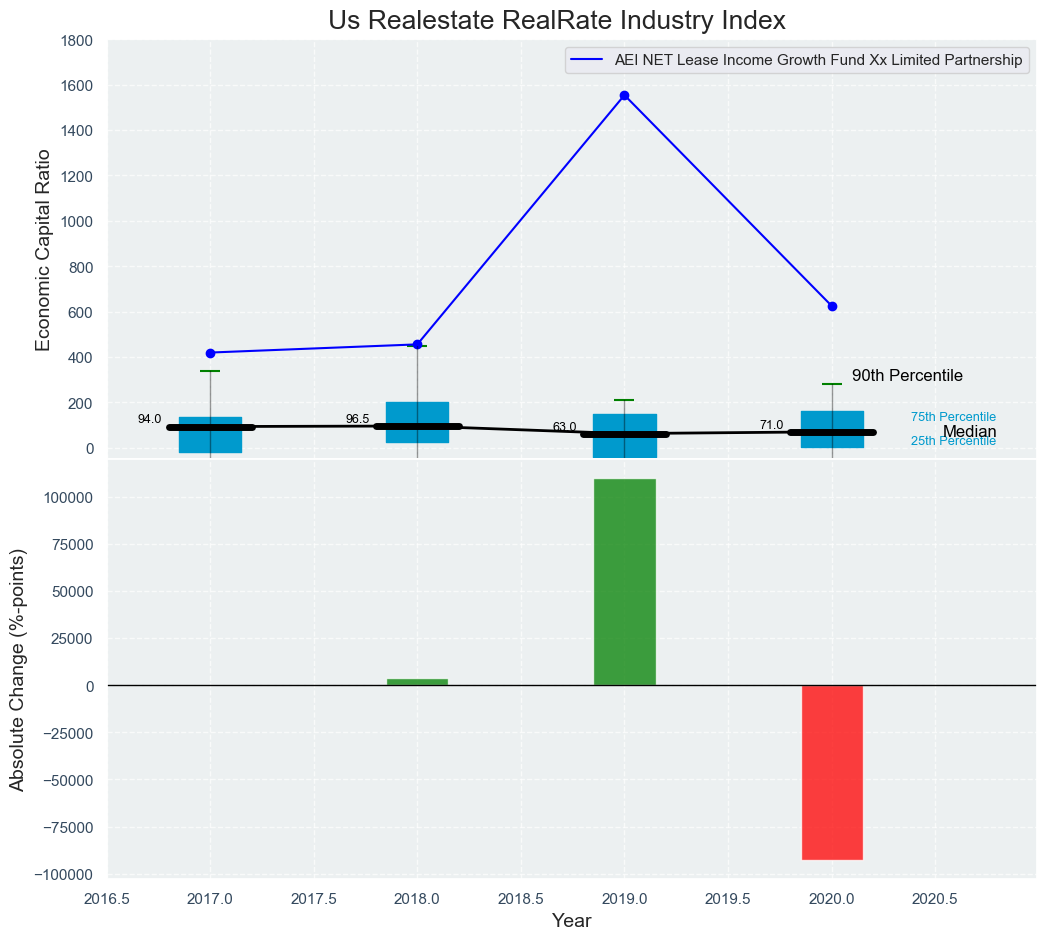Click the 'Year' x-axis label
1046x940 pixels.
tap(571, 921)
